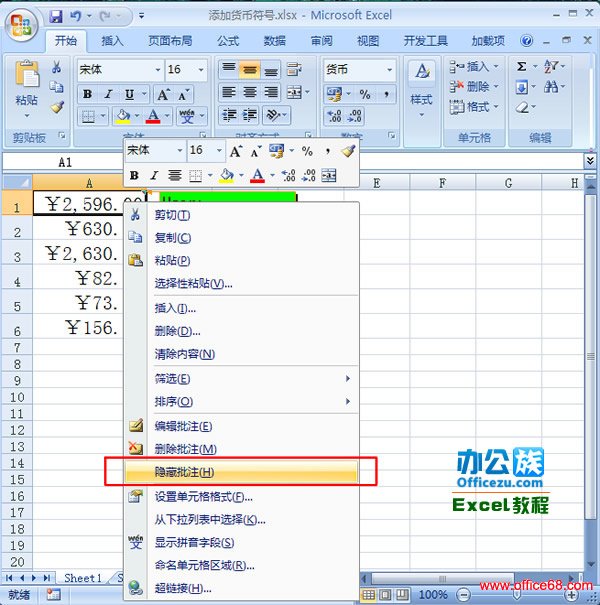Click the ribbon Copy icon
Image resolution: width=600 pixels, height=605 pixels.
pyautogui.click(x=57, y=87)
